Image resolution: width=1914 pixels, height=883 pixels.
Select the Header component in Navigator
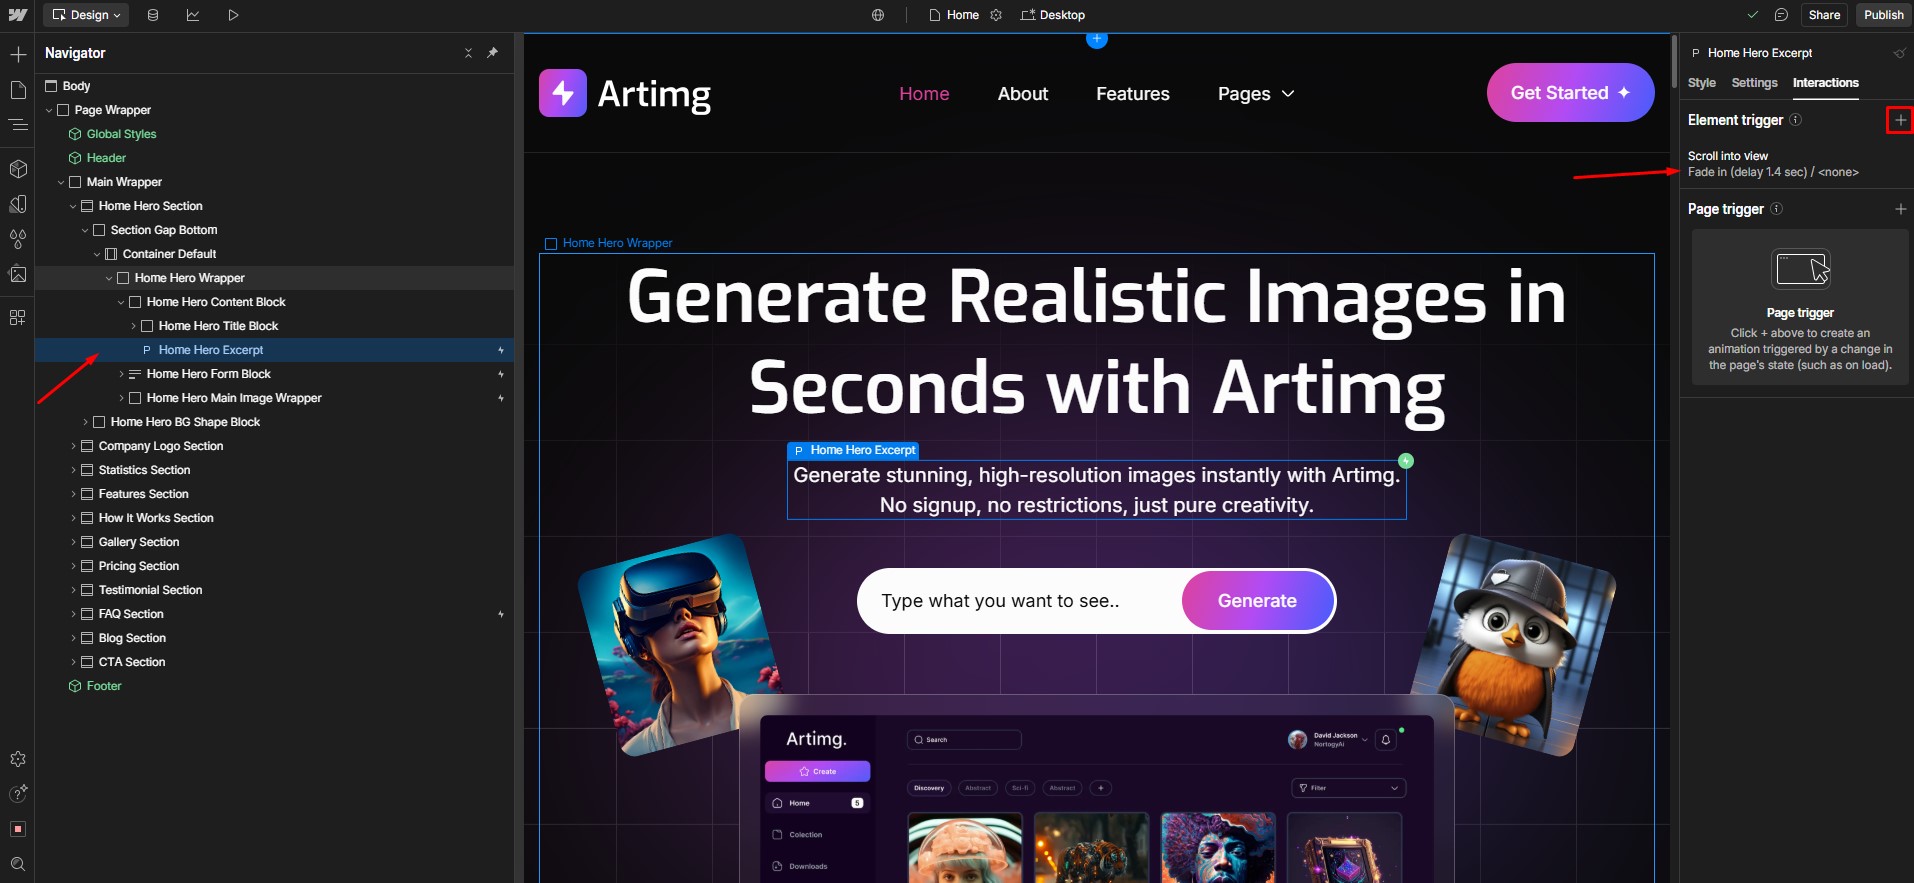106,158
